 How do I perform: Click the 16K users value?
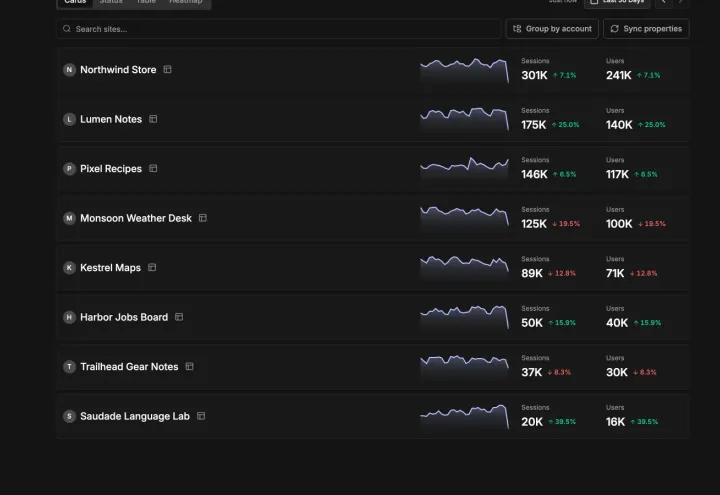click(615, 422)
